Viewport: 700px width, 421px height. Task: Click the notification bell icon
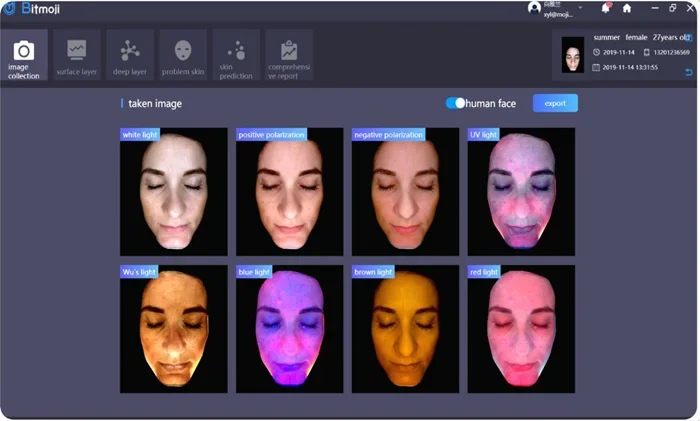click(x=606, y=8)
